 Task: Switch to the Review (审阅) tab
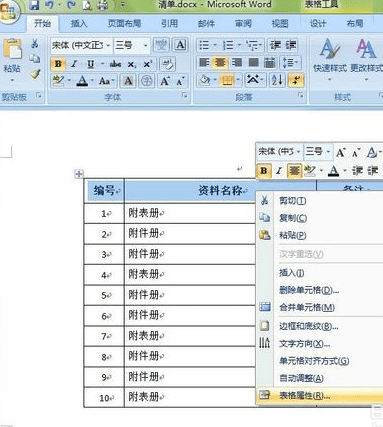243,24
